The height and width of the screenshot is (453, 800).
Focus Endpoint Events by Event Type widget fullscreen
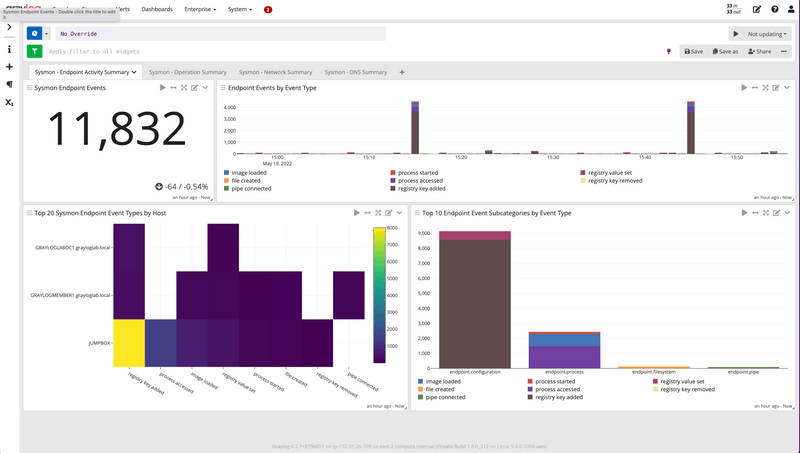click(765, 88)
